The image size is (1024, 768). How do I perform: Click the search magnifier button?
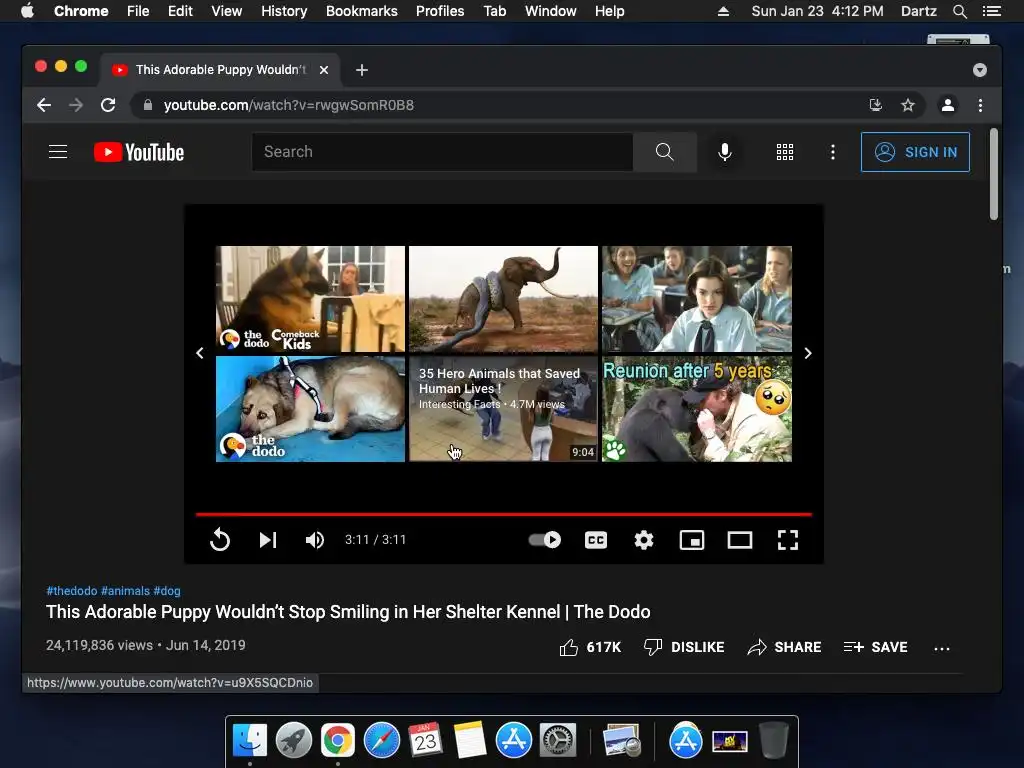665,152
